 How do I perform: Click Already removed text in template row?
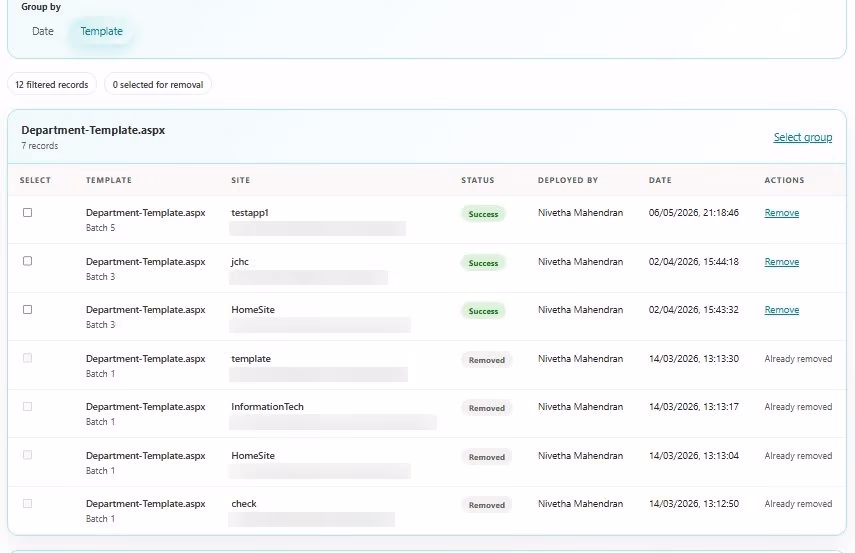click(798, 359)
